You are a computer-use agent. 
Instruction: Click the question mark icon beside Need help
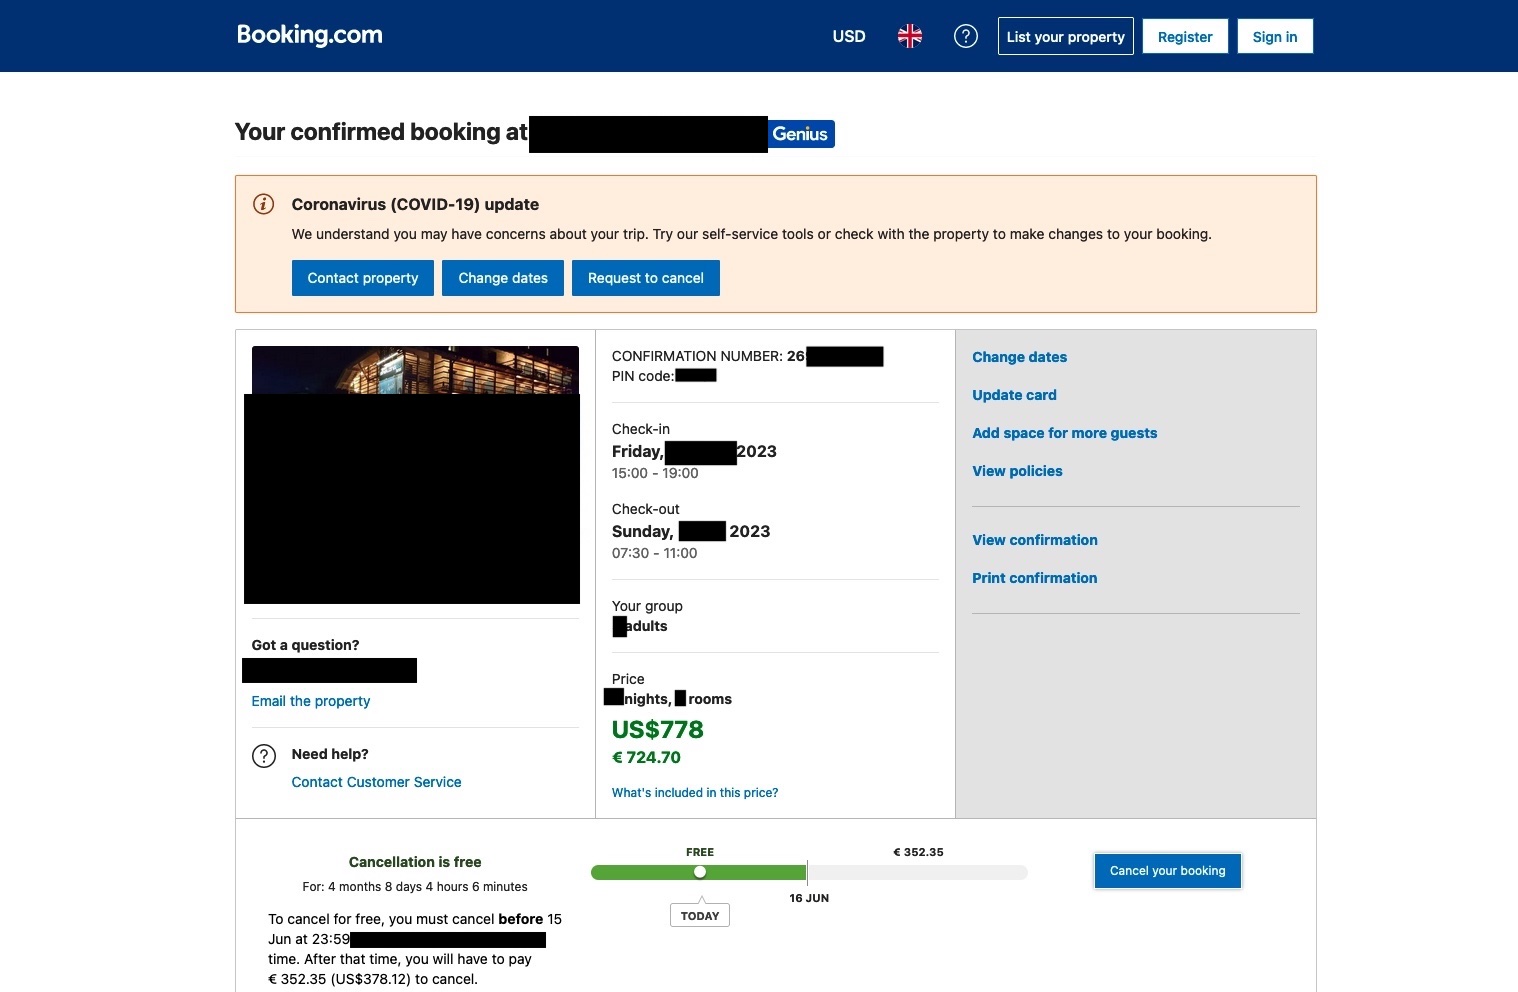coord(263,755)
